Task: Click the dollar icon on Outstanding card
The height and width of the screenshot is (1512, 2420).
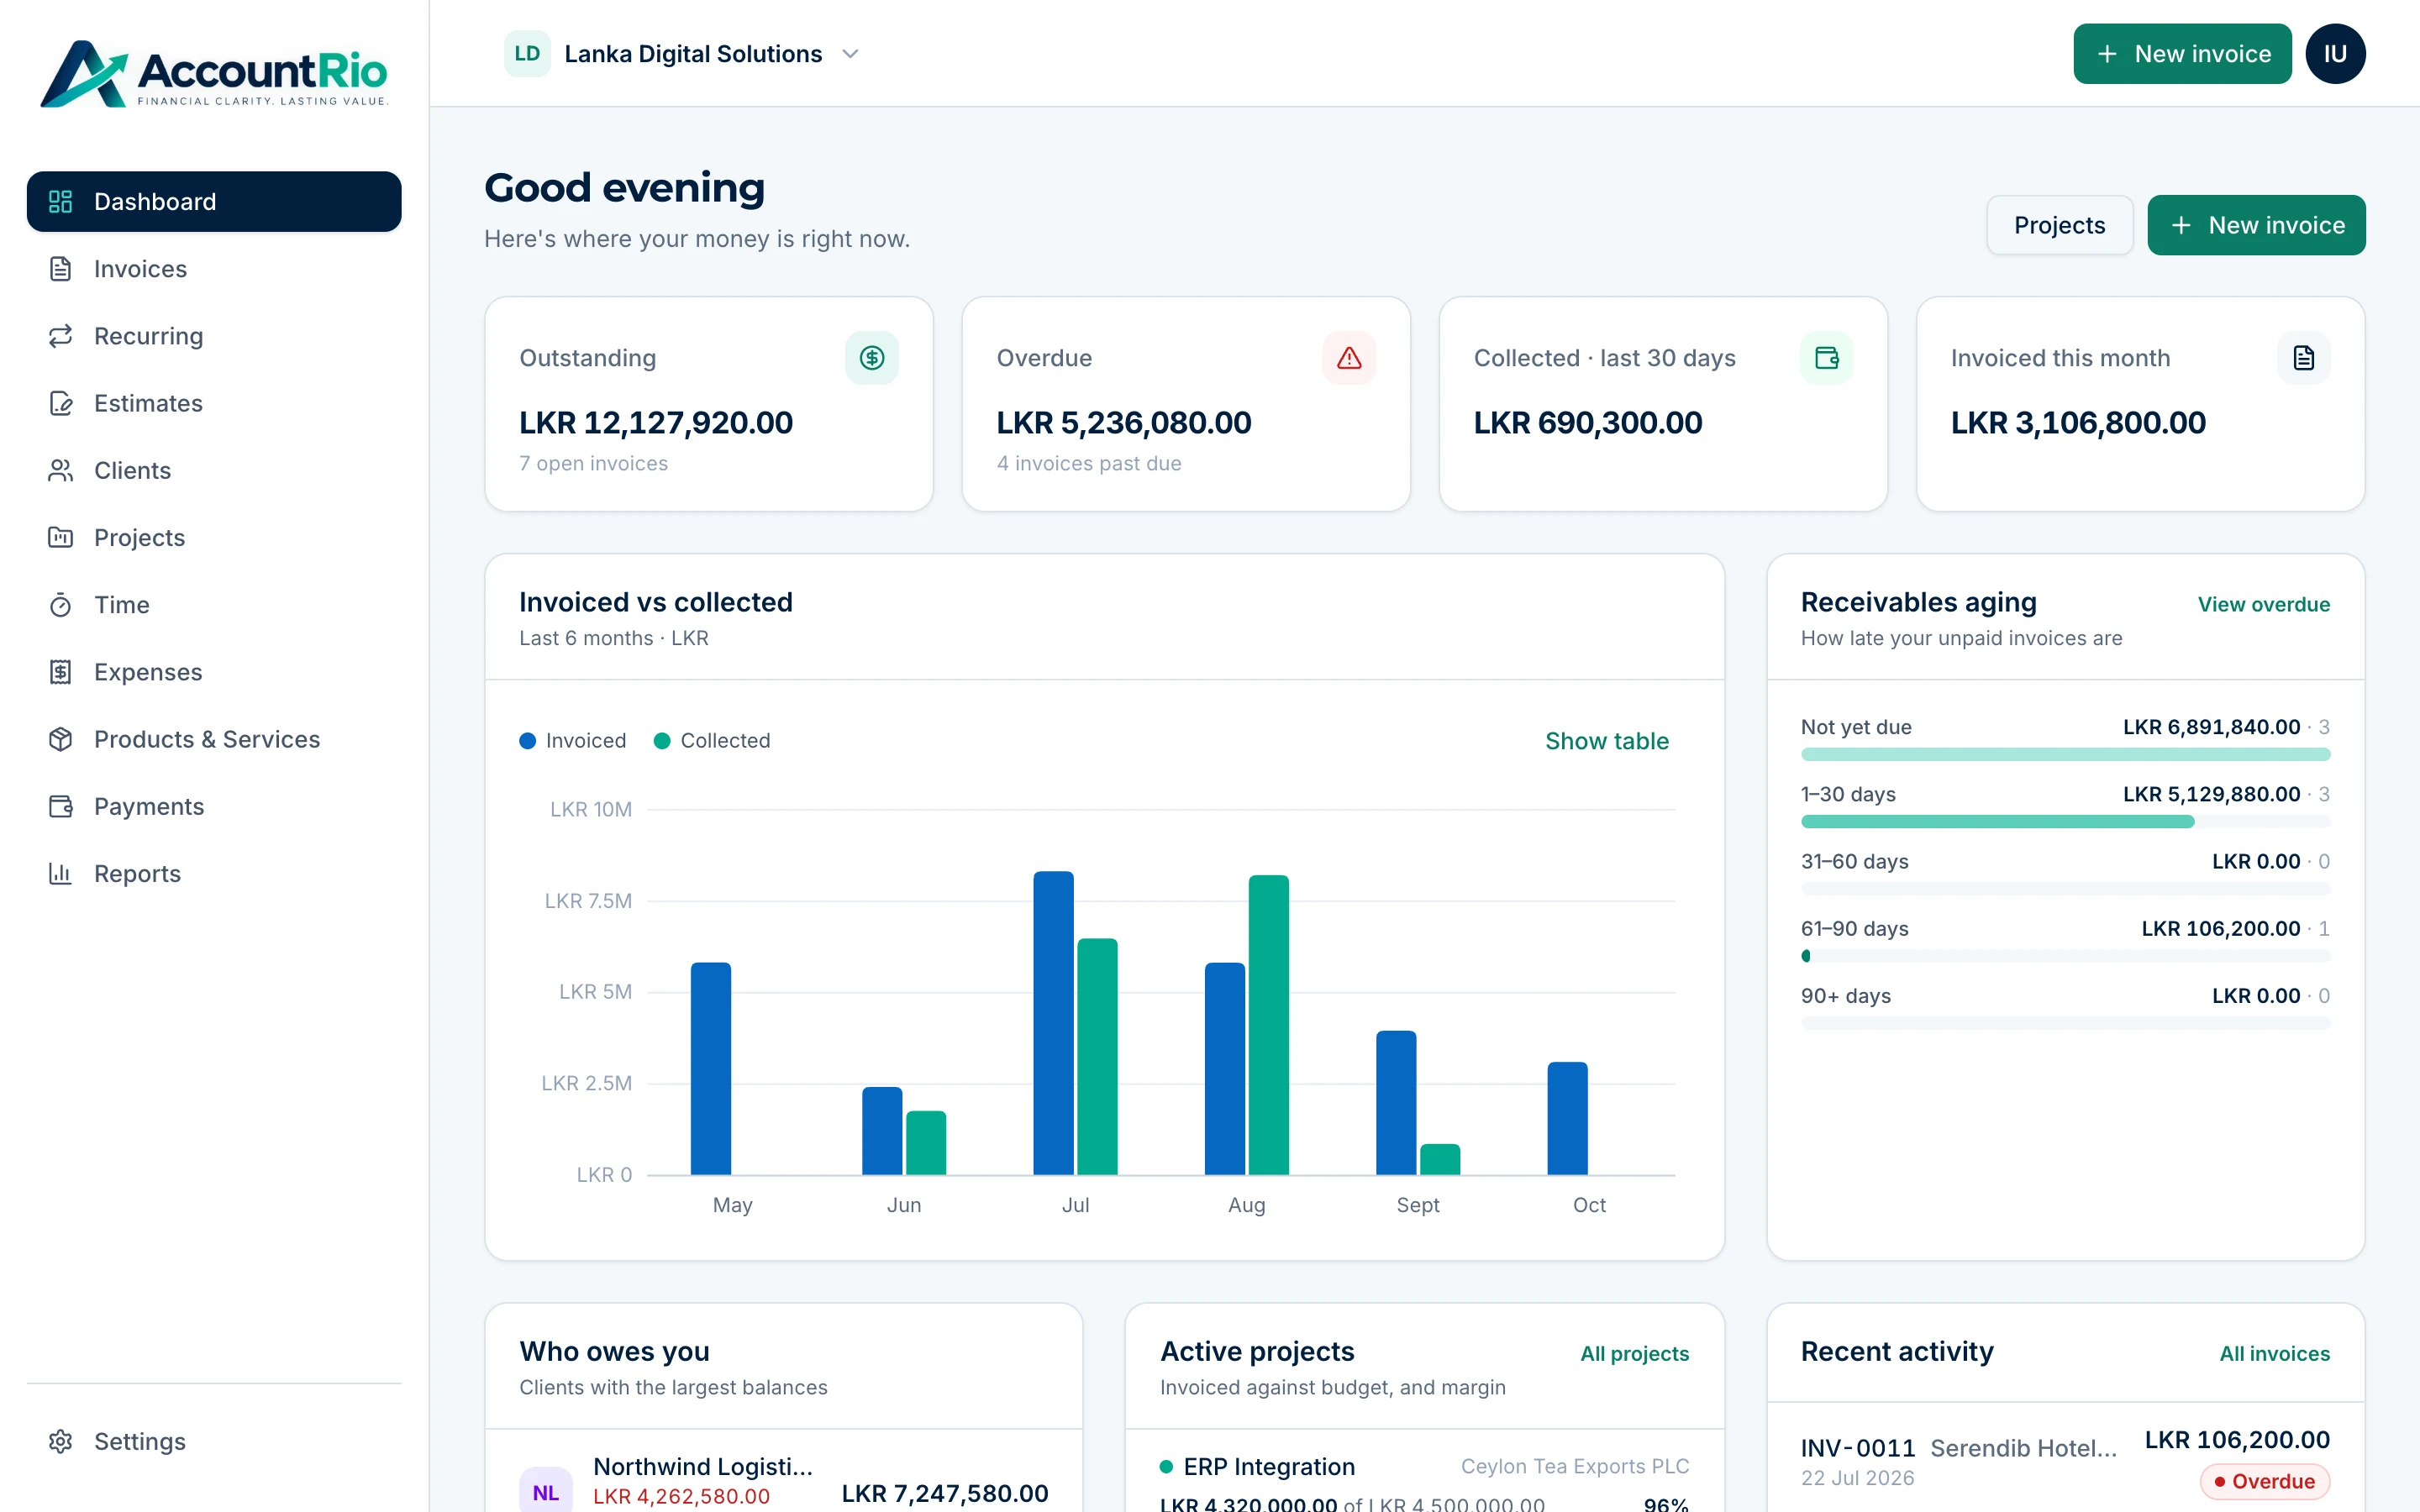Action: click(872, 358)
